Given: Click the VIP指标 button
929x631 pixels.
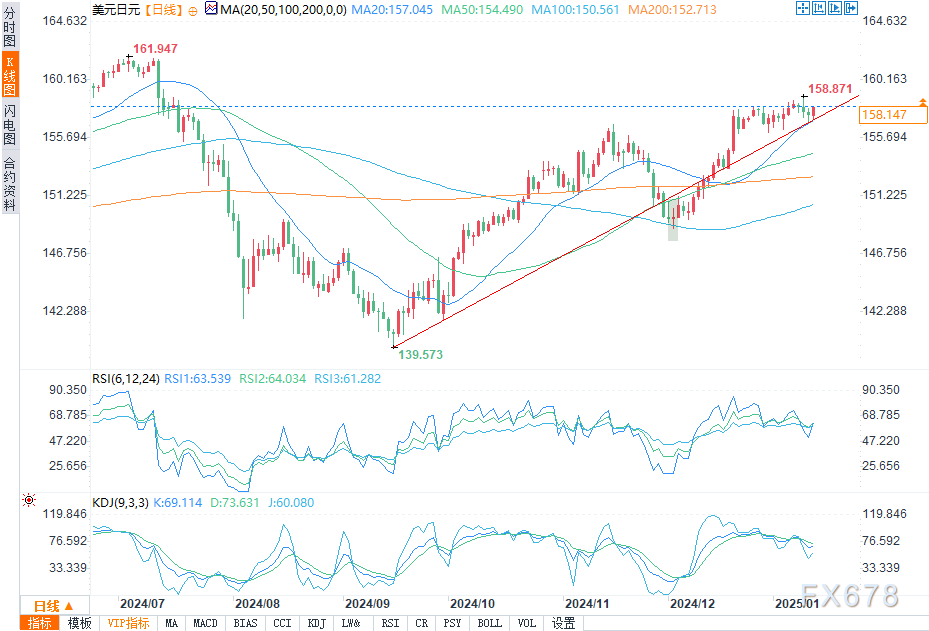Looking at the screenshot, I should point(128,623).
